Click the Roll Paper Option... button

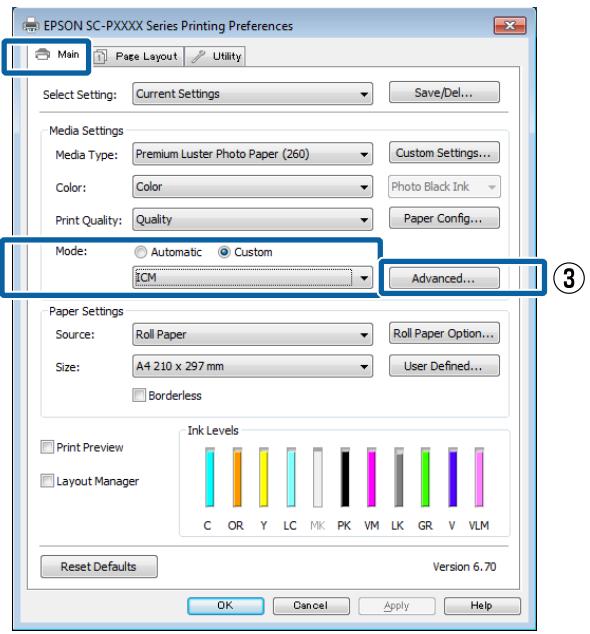pyautogui.click(x=444, y=333)
